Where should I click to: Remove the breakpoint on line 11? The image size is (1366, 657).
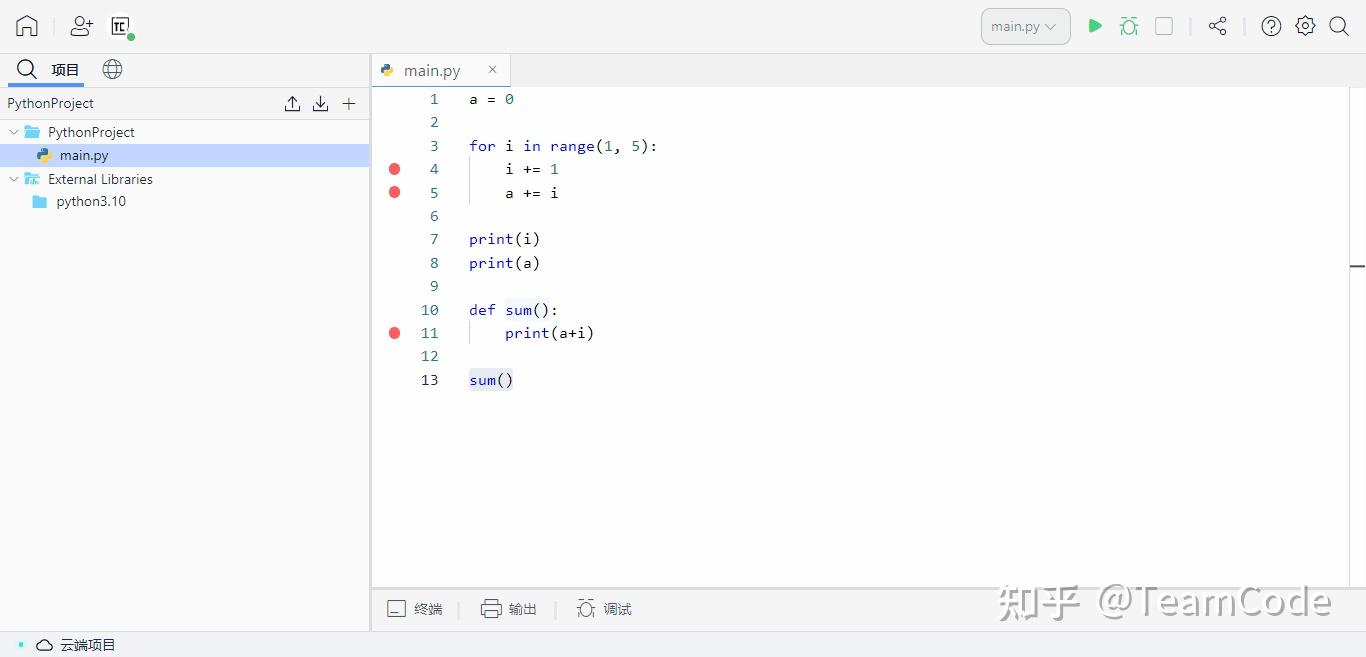click(394, 333)
